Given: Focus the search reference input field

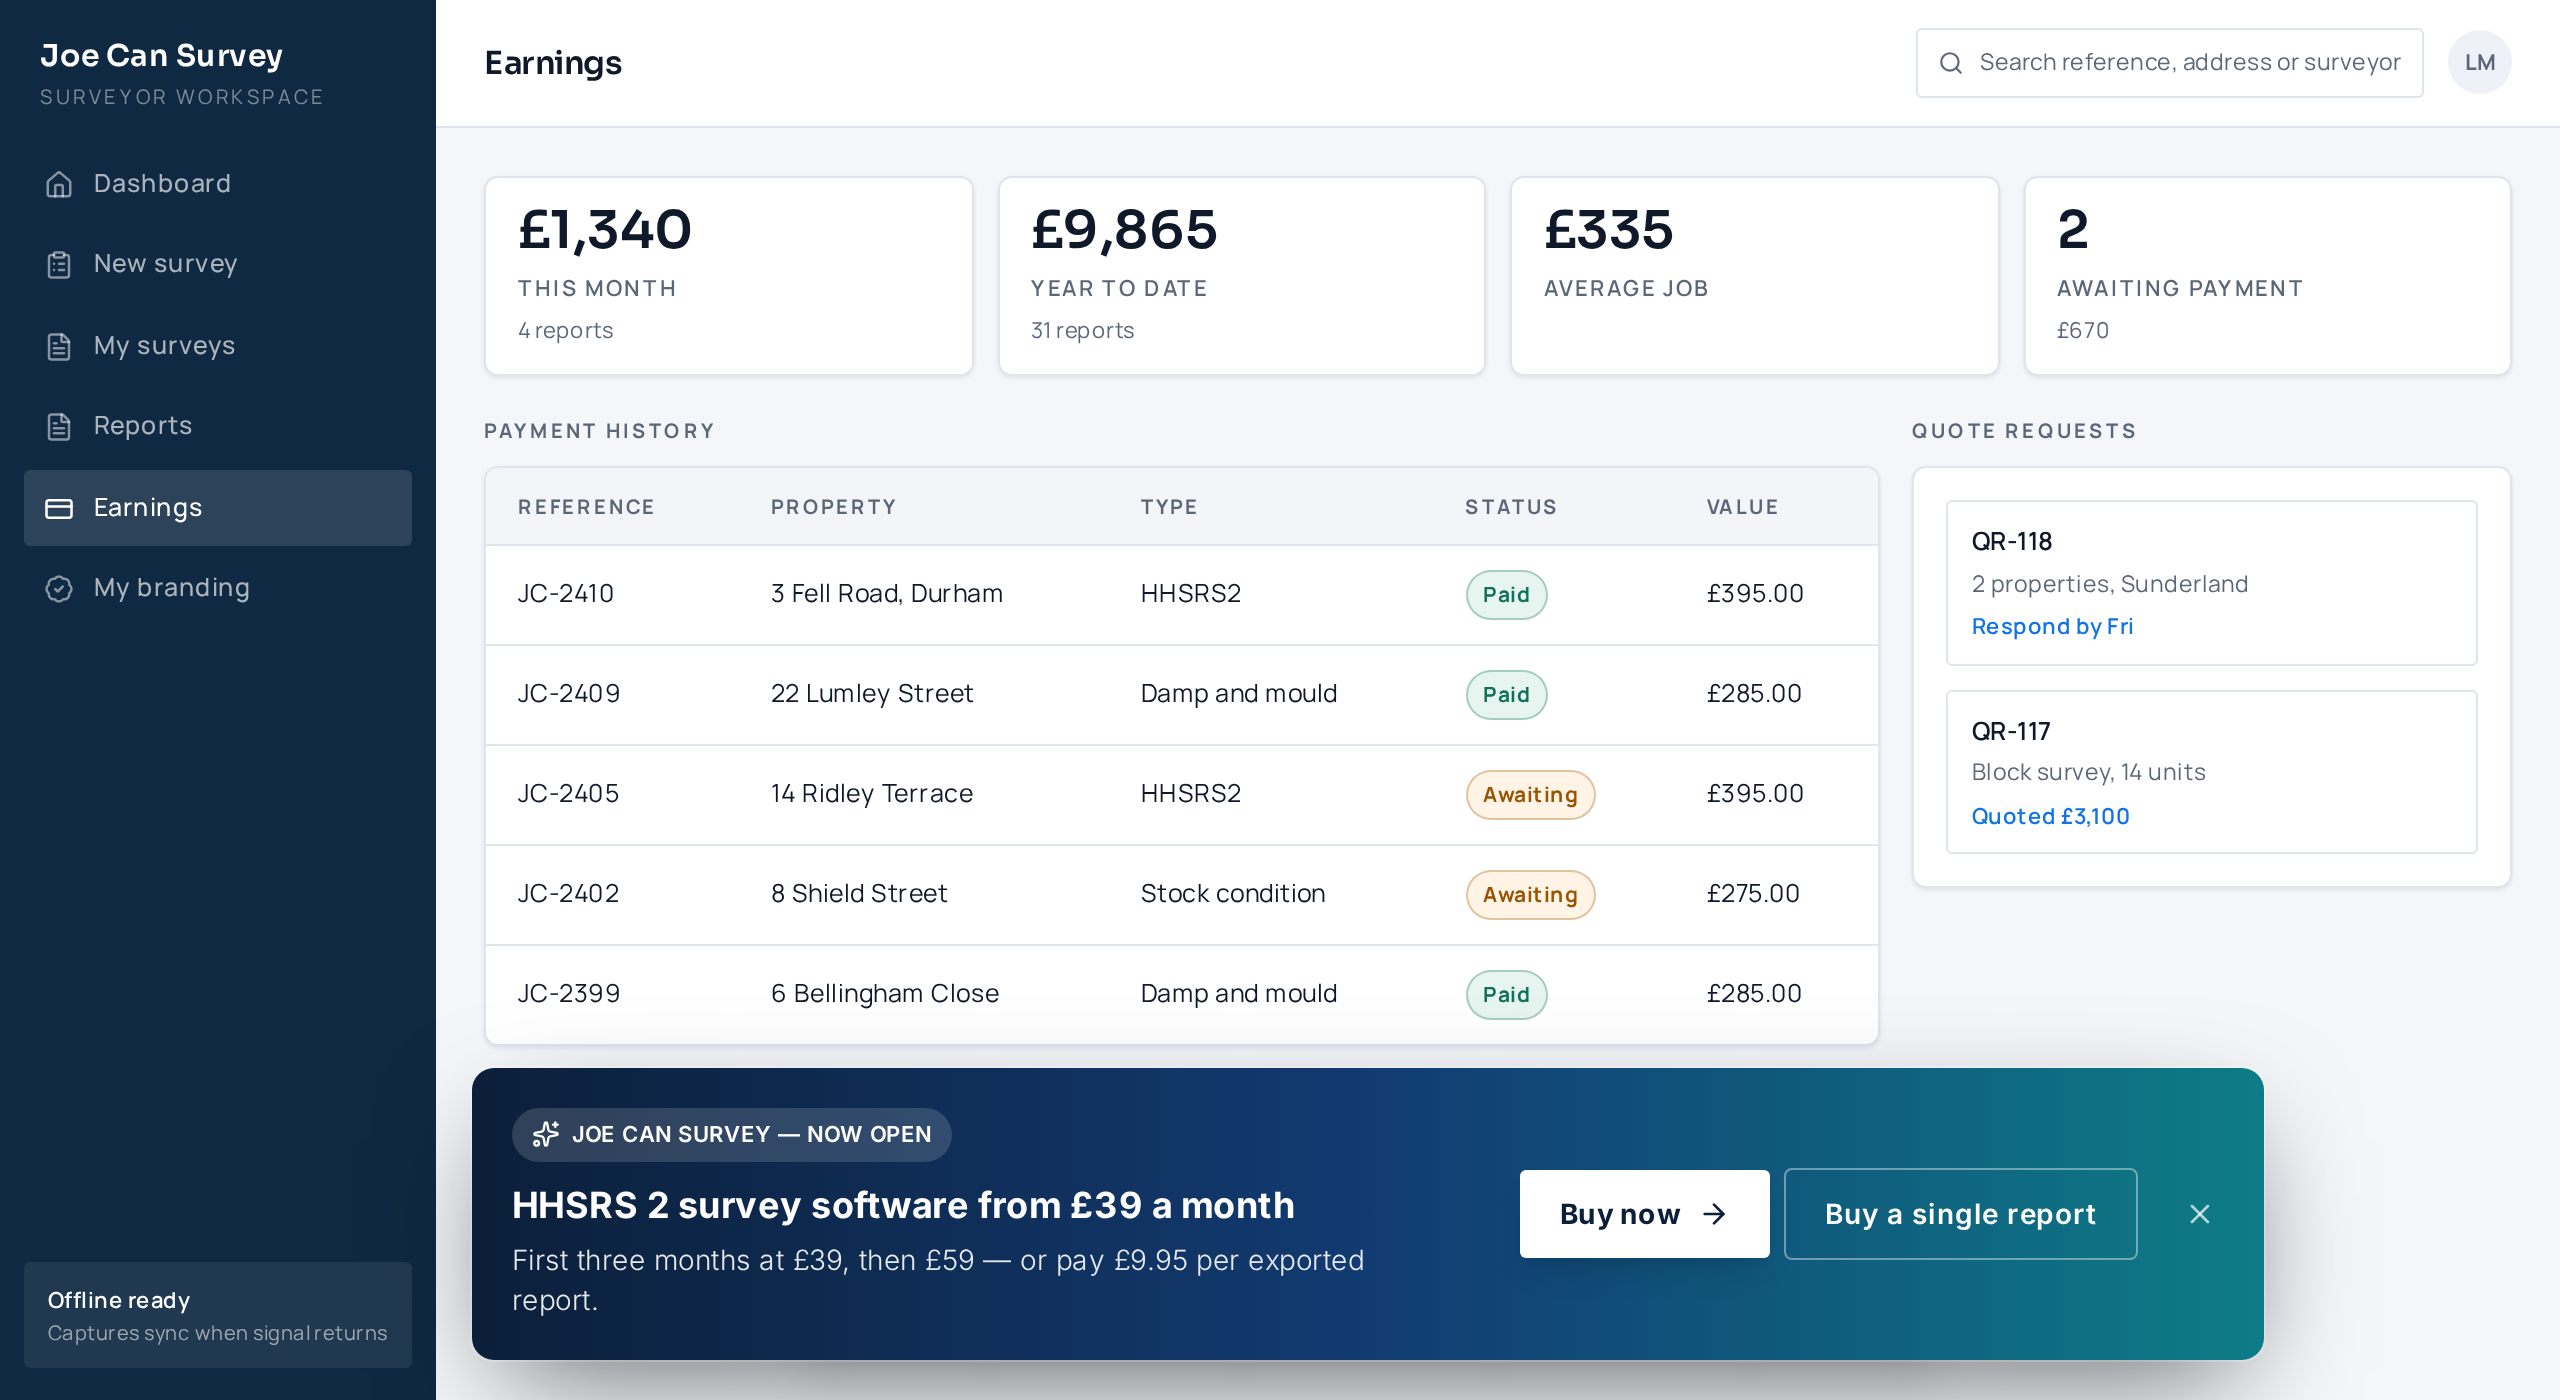Looking at the screenshot, I should (x=2169, y=63).
